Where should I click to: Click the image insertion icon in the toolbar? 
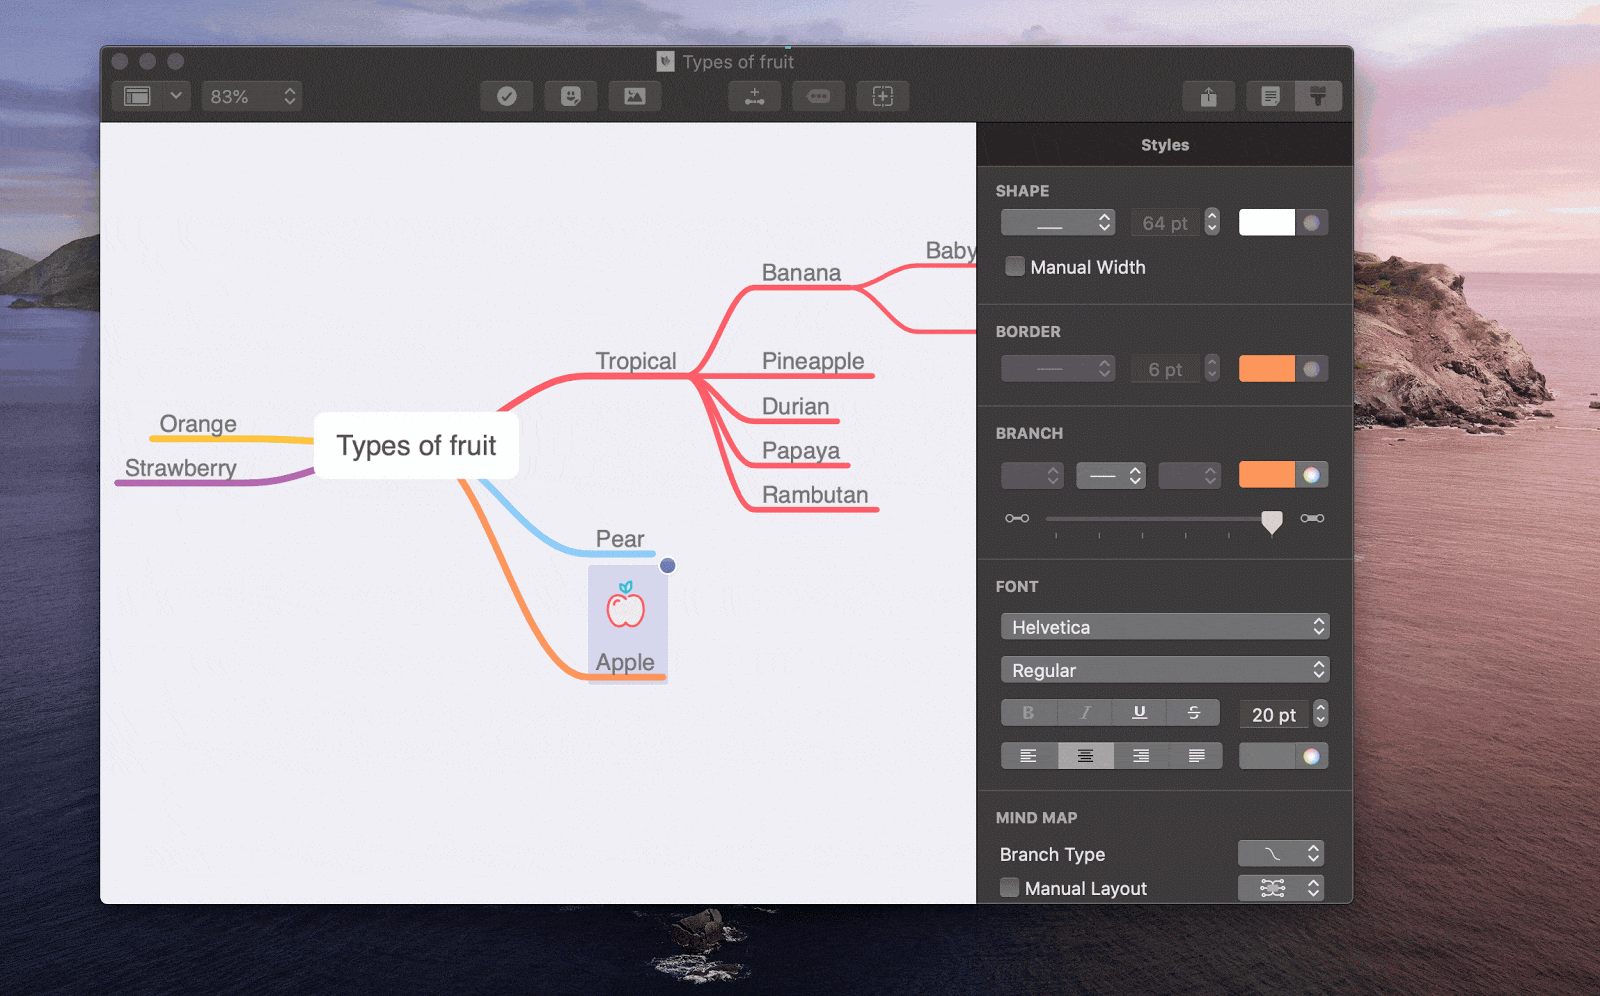point(635,96)
